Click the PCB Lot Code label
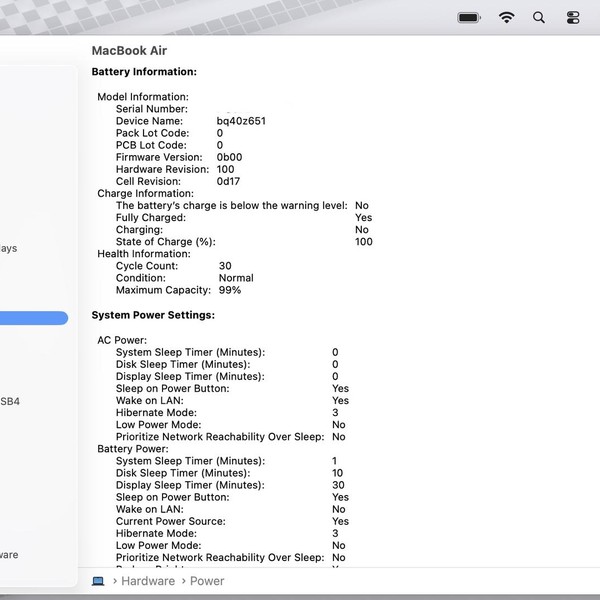Viewport: 600px width, 600px height. 152,145
